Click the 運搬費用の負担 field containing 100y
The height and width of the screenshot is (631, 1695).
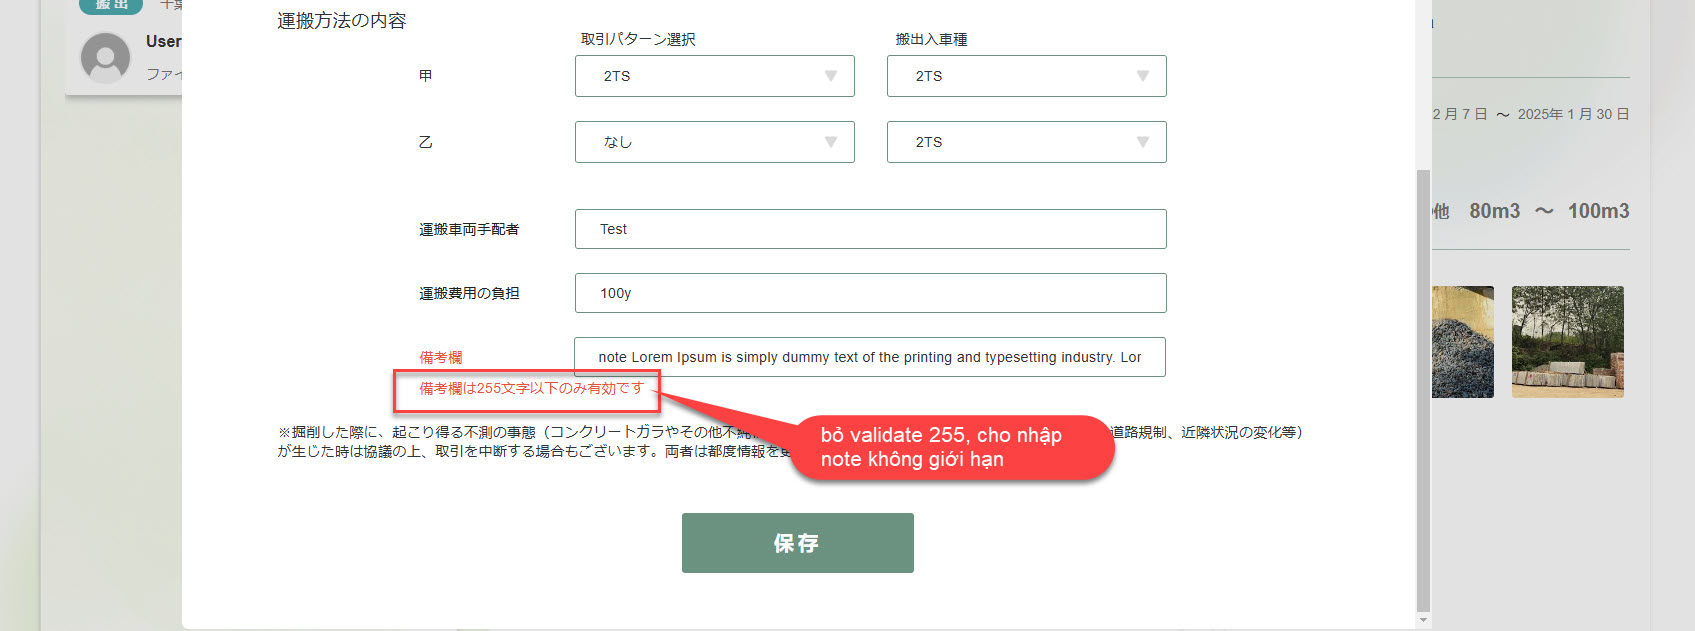point(870,293)
